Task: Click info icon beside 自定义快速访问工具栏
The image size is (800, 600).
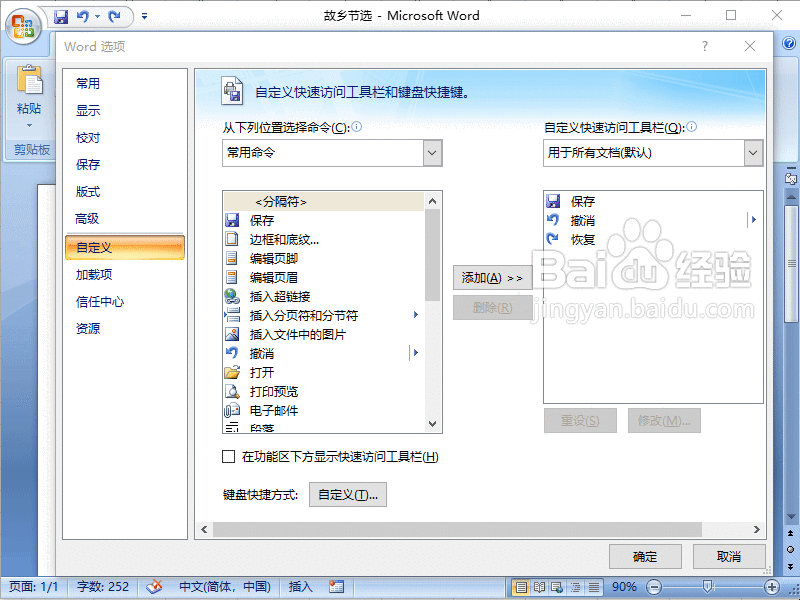Action: (691, 127)
